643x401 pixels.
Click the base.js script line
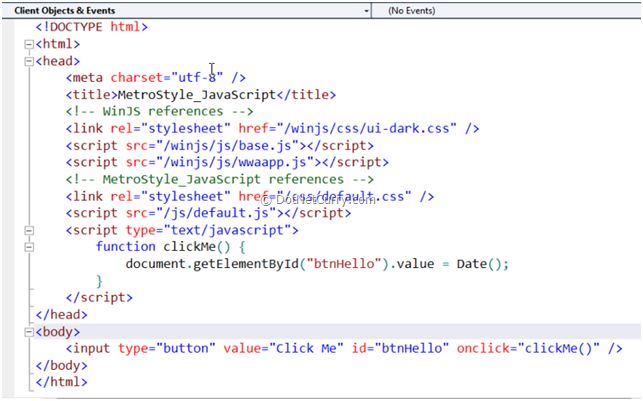click(x=220, y=146)
